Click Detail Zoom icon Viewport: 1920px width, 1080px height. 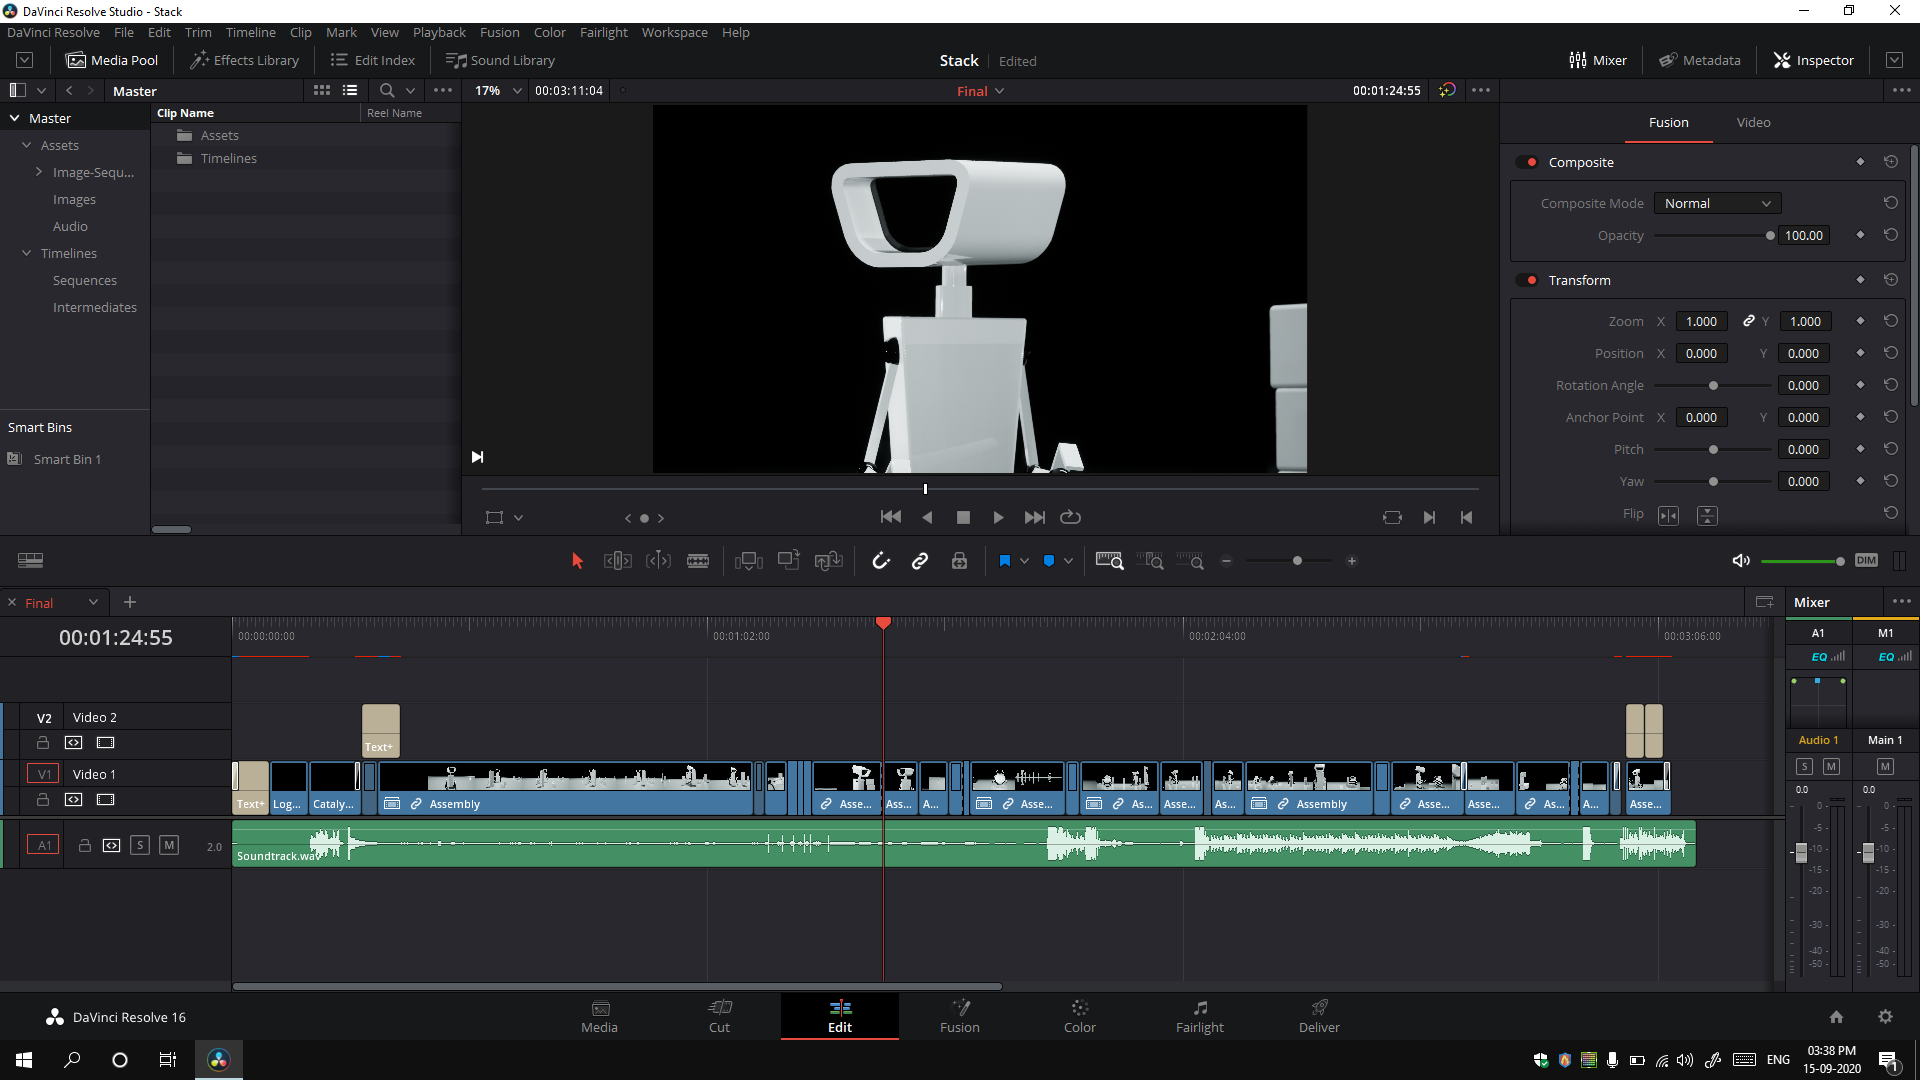click(1150, 561)
